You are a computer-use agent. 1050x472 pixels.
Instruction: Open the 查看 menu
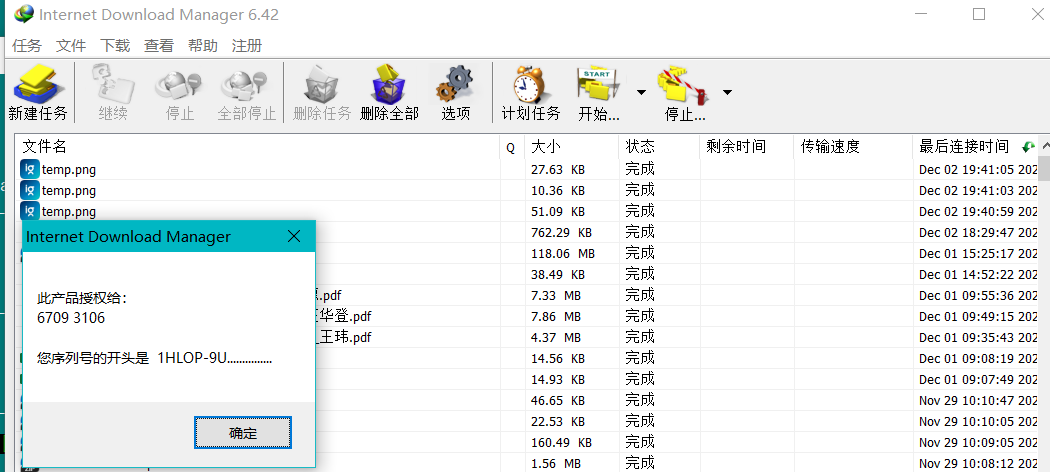point(159,46)
